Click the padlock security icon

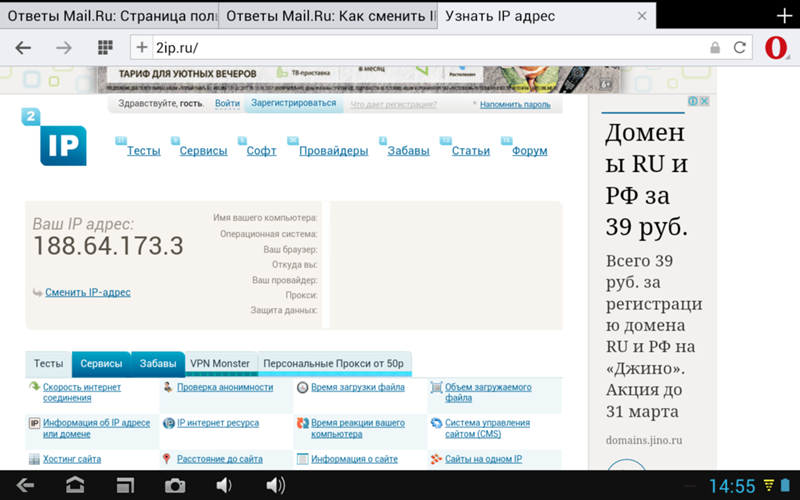(715, 48)
